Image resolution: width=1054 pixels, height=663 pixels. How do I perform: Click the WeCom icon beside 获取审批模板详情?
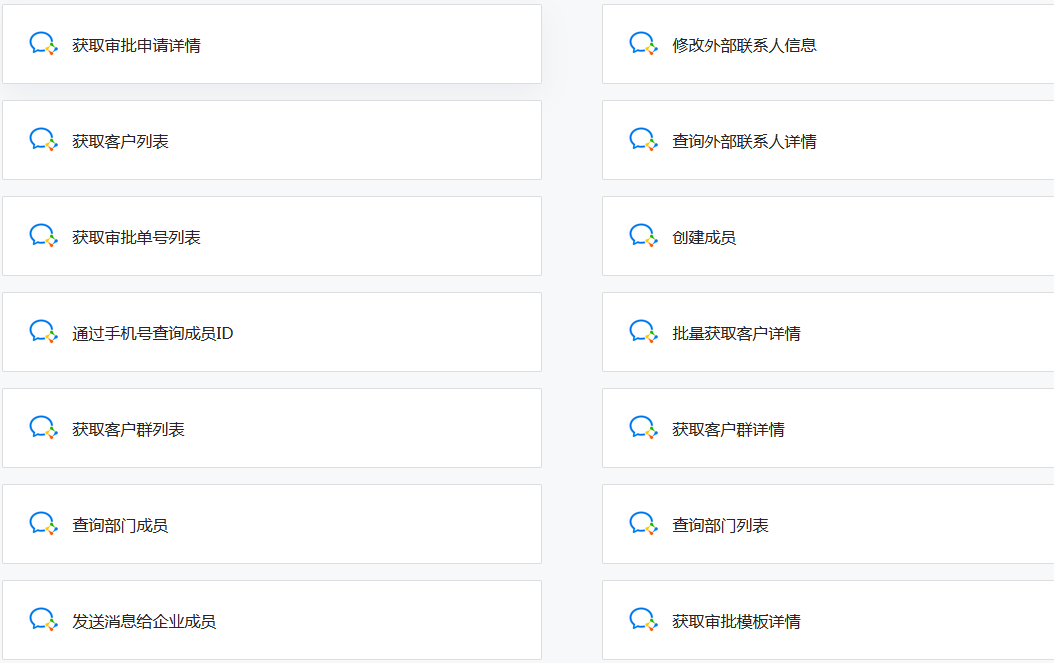click(643, 621)
